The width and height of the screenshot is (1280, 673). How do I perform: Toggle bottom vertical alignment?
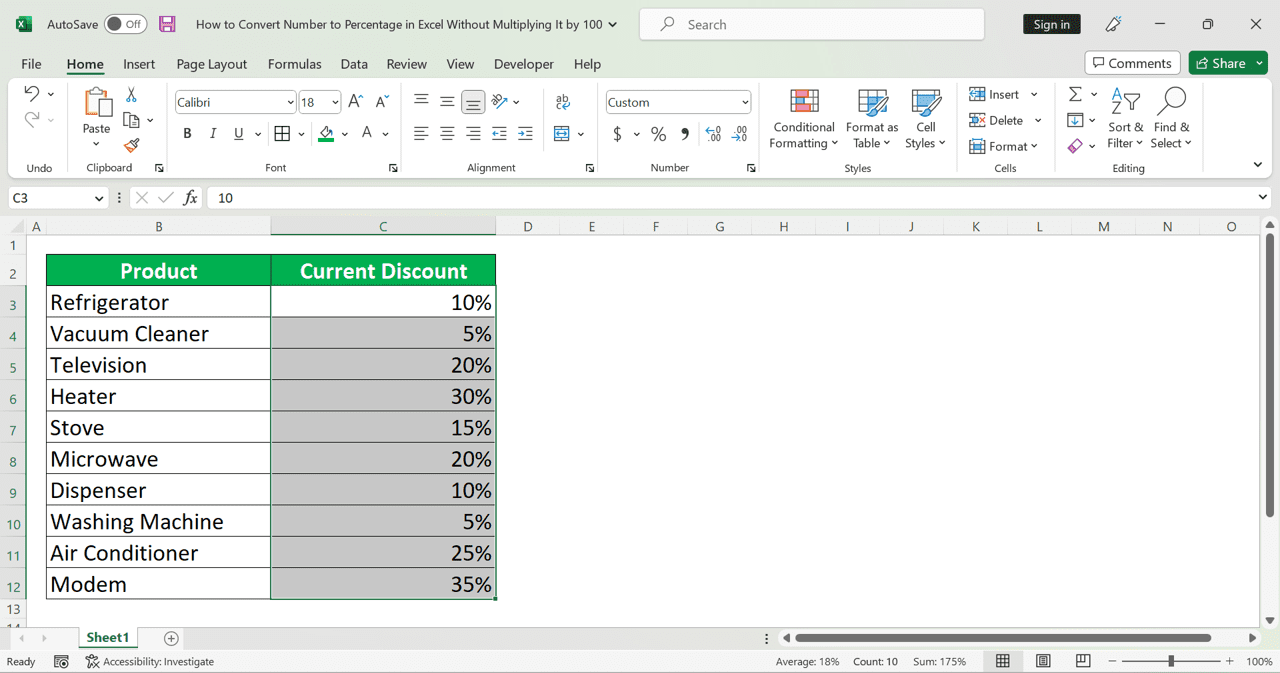pyautogui.click(x=473, y=101)
